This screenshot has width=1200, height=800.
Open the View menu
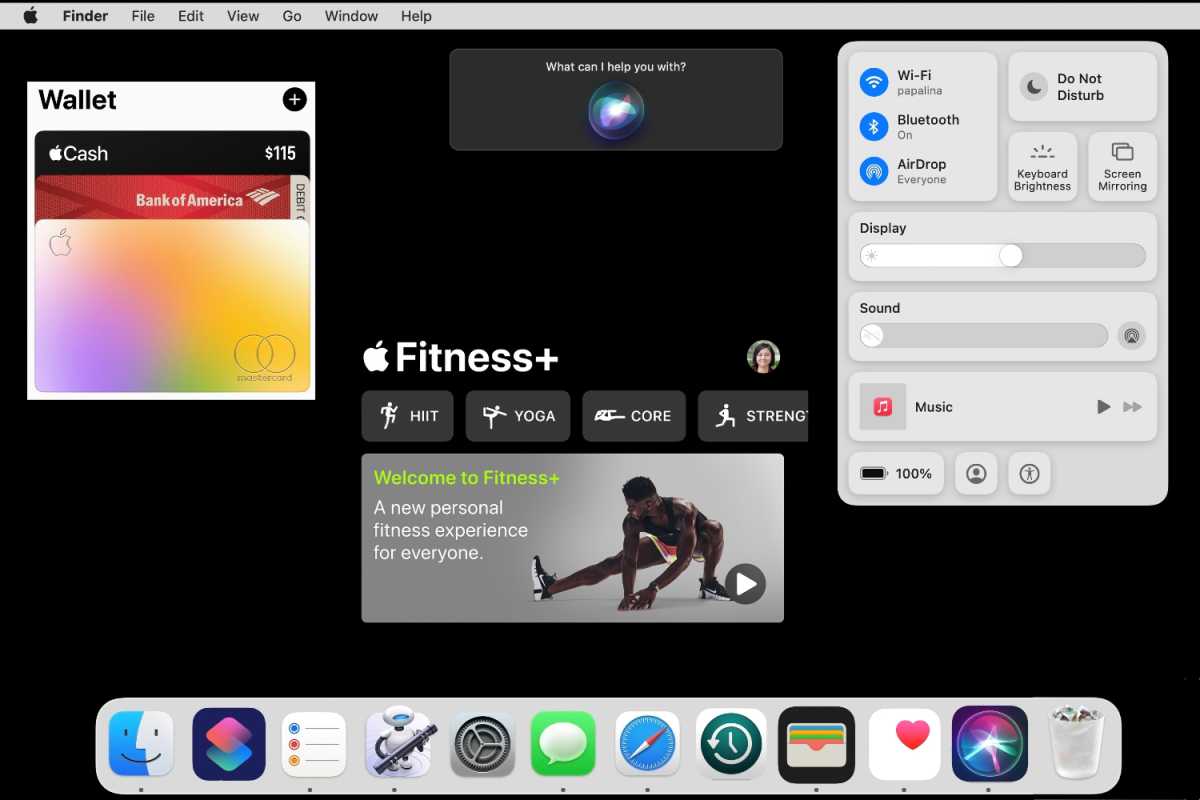(x=243, y=16)
